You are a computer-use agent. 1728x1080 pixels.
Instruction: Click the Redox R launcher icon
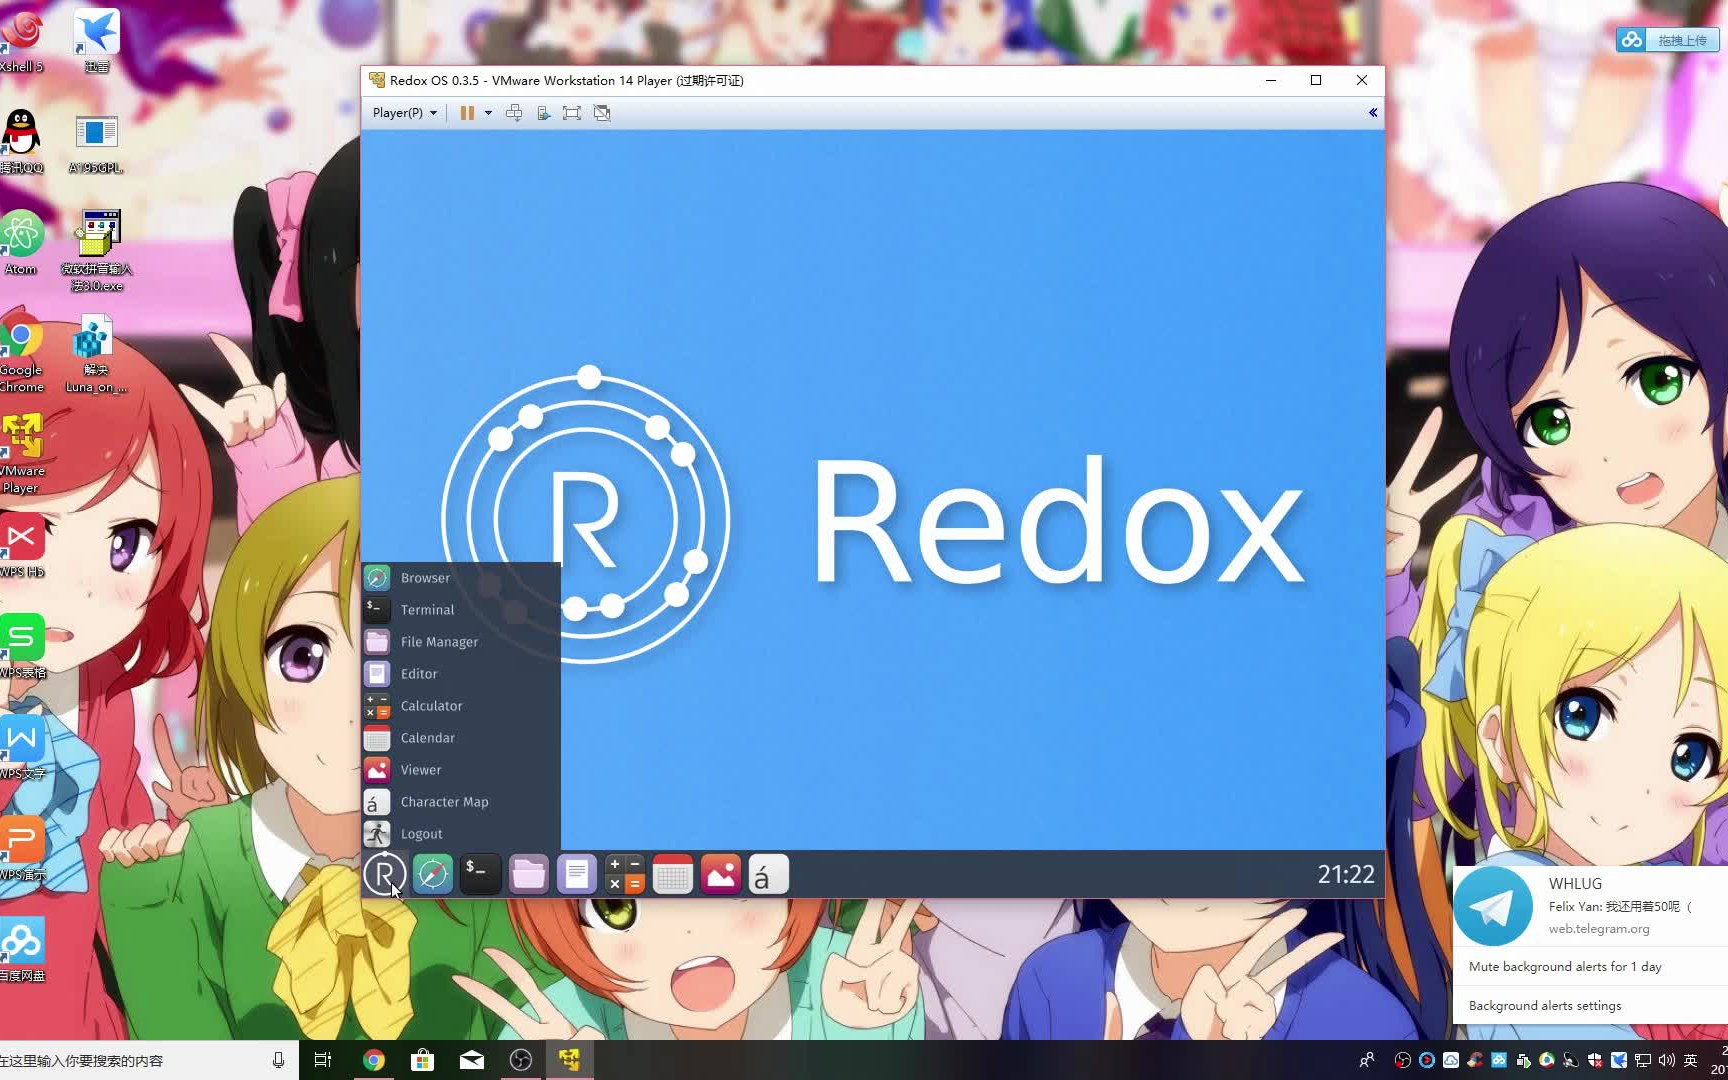point(384,873)
